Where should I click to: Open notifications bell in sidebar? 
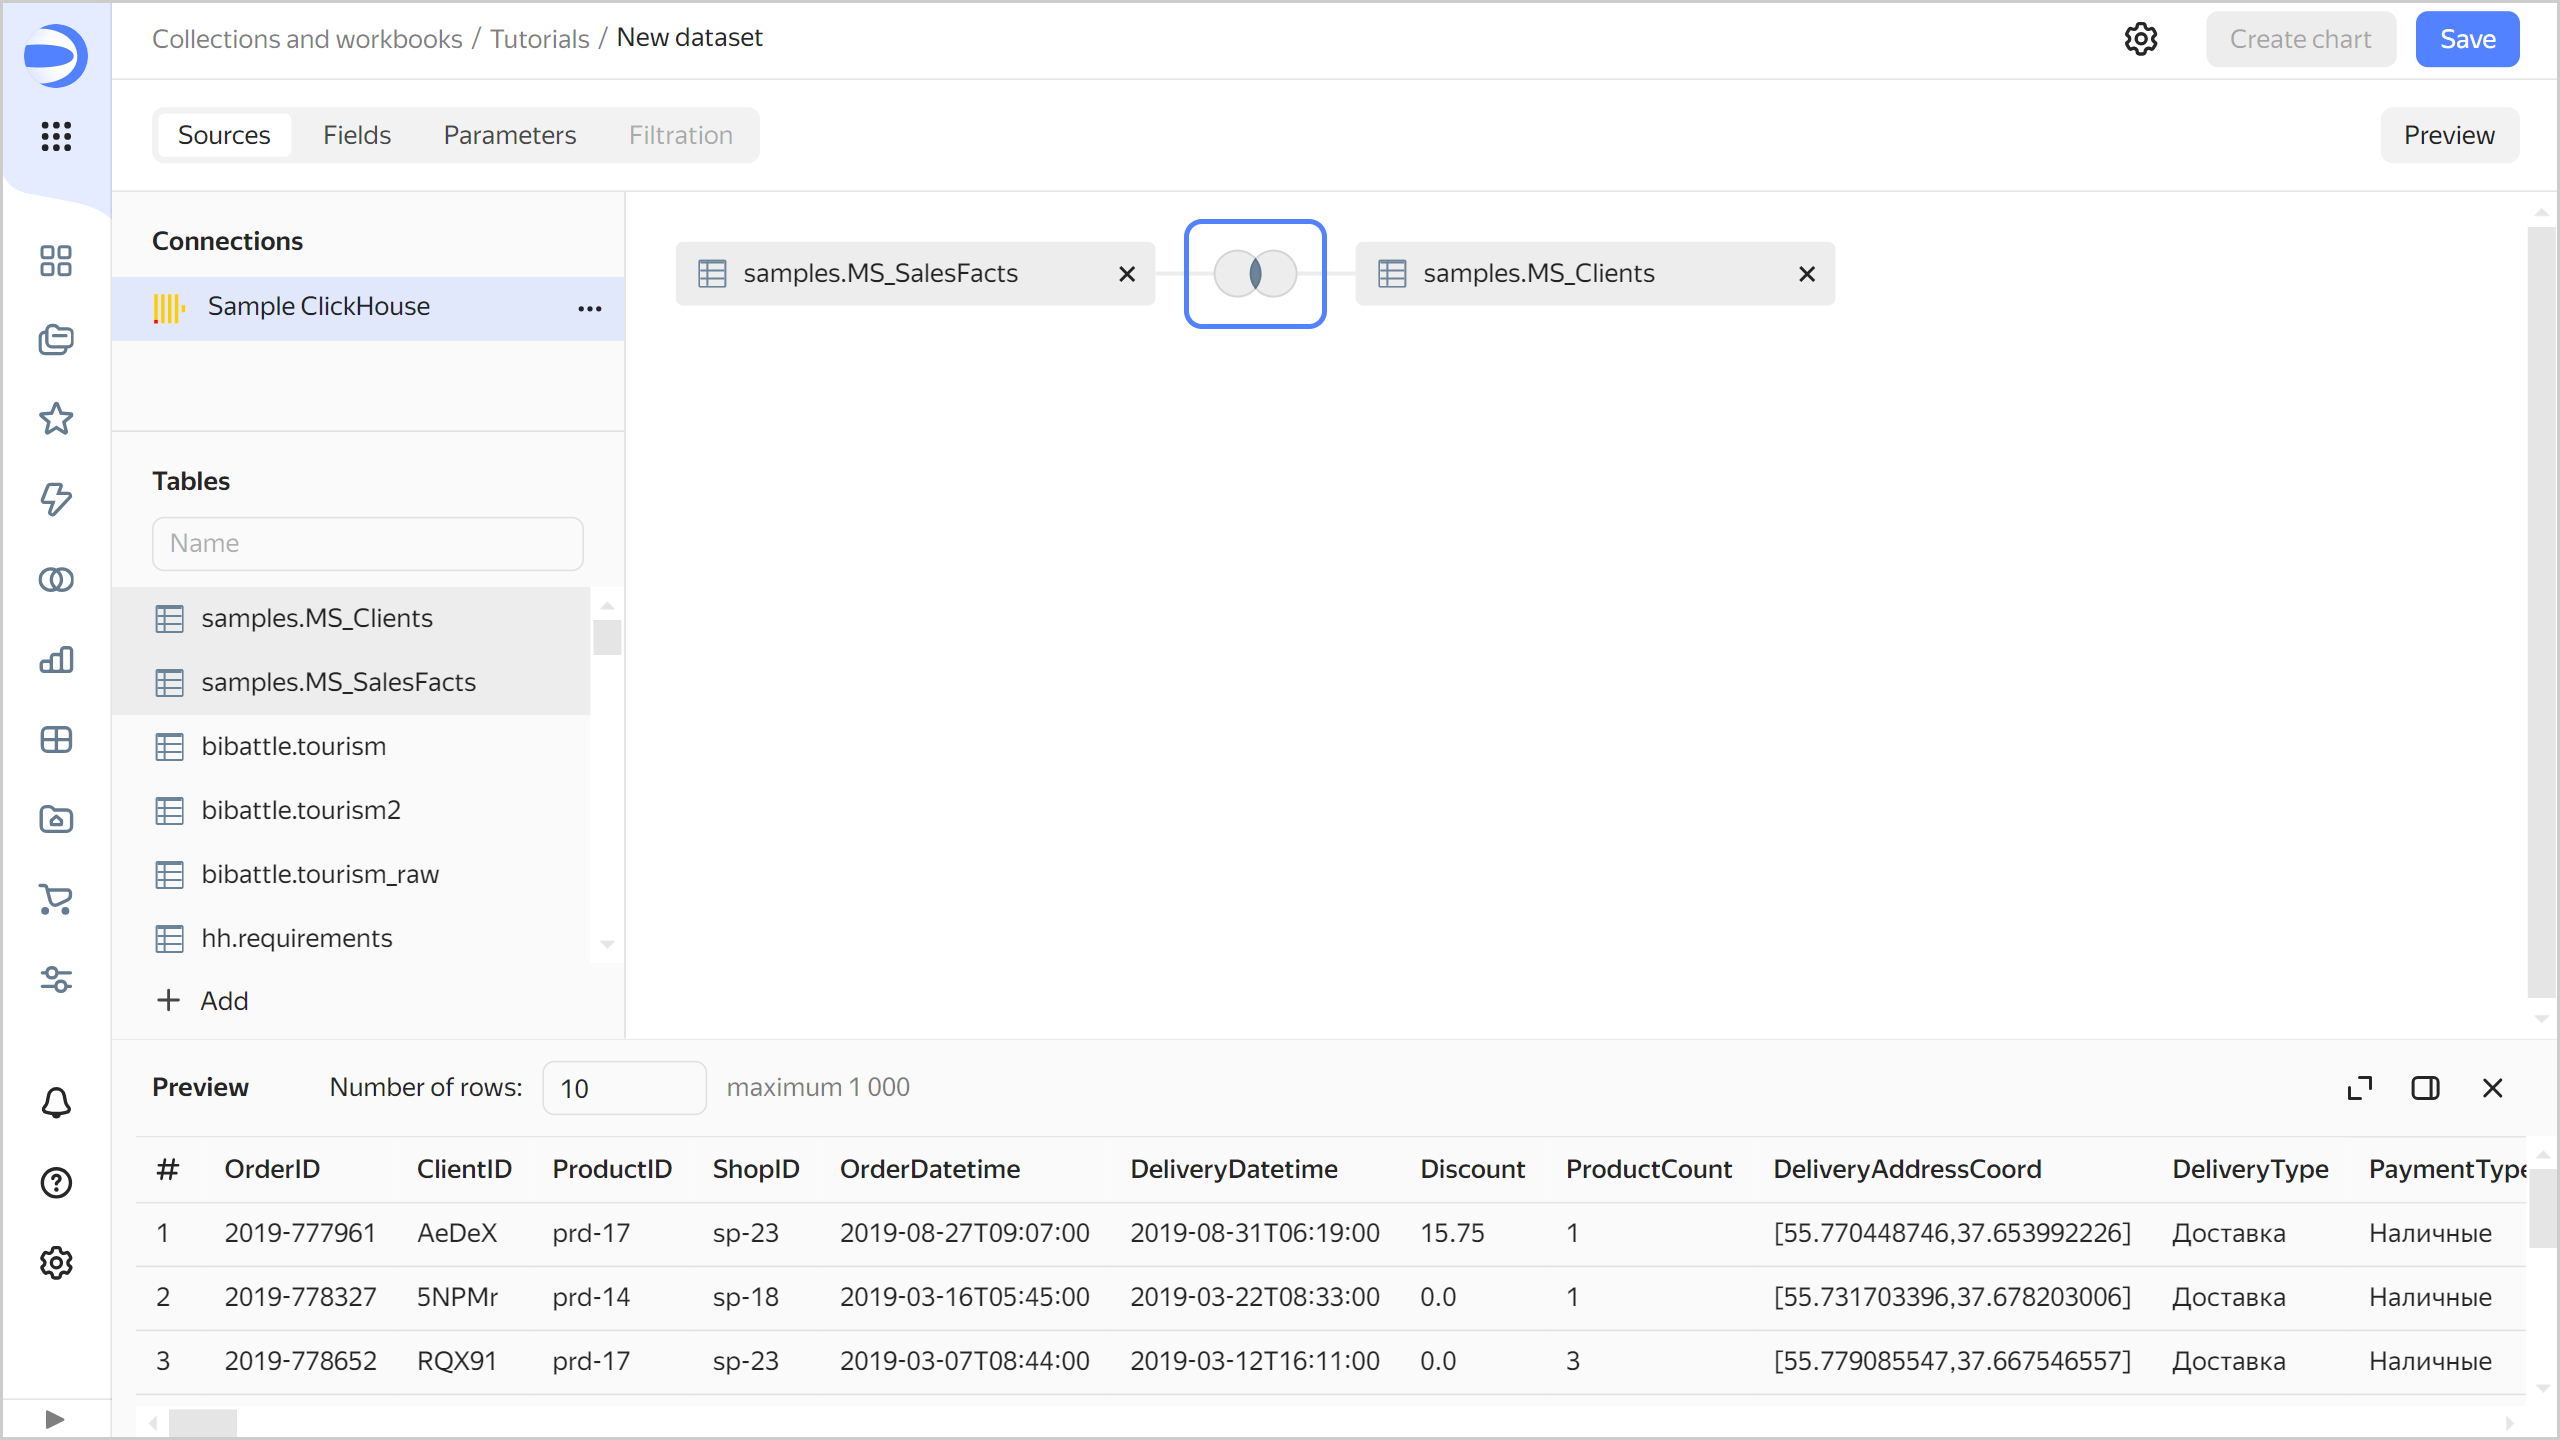(x=56, y=1103)
